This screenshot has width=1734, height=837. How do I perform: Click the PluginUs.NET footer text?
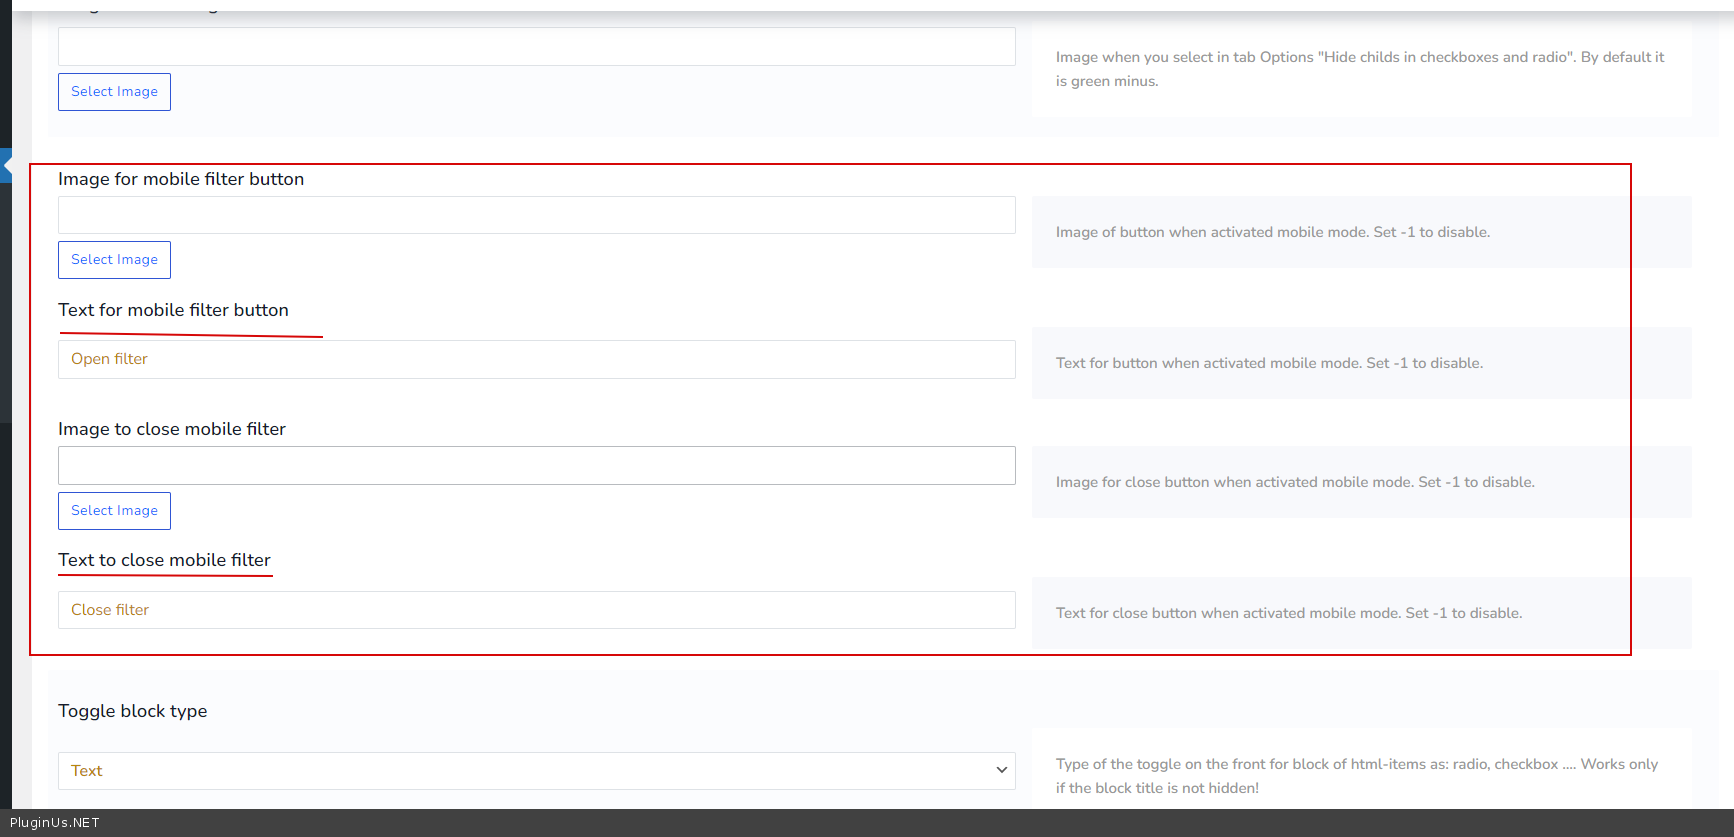(x=55, y=823)
